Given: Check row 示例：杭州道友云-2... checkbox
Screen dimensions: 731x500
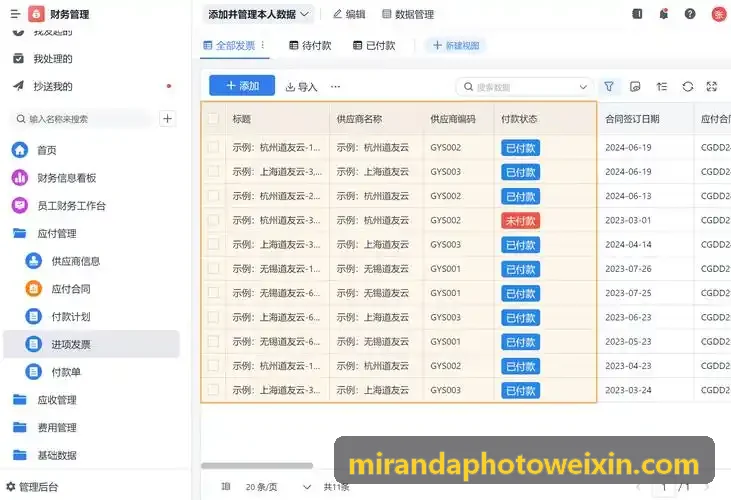Looking at the screenshot, I should pyautogui.click(x=213, y=196).
